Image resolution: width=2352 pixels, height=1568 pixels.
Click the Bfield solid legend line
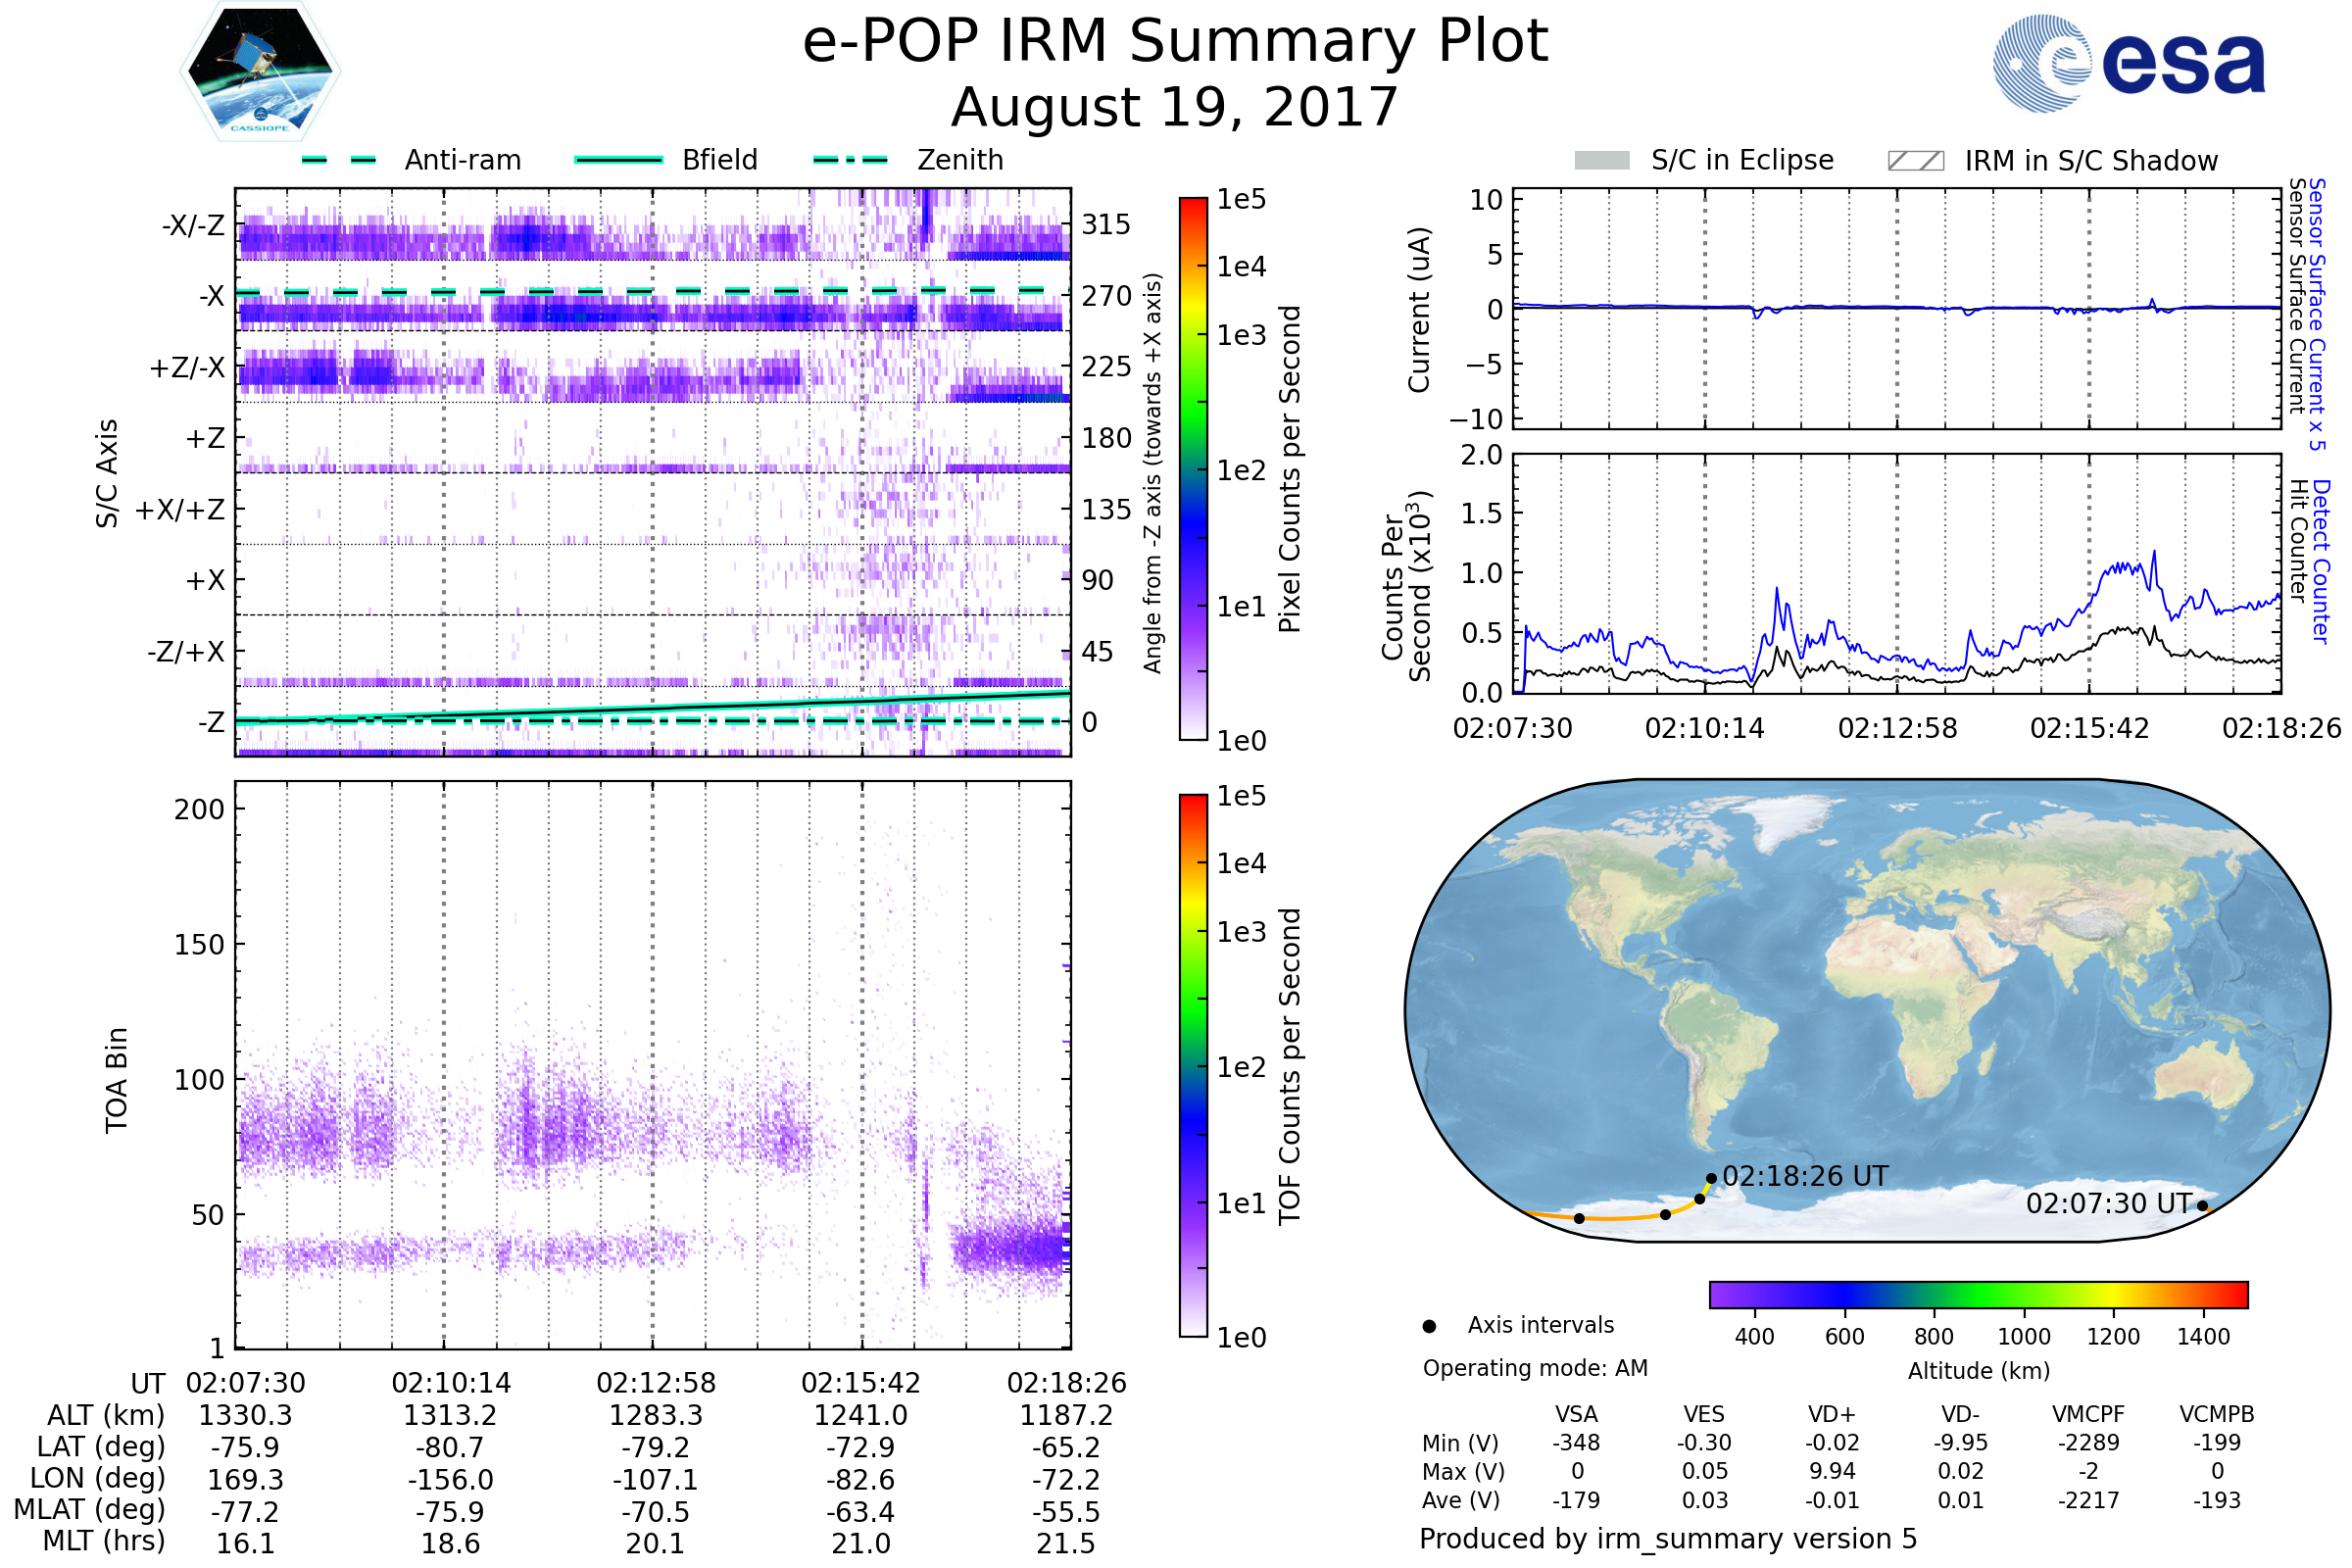(x=618, y=160)
